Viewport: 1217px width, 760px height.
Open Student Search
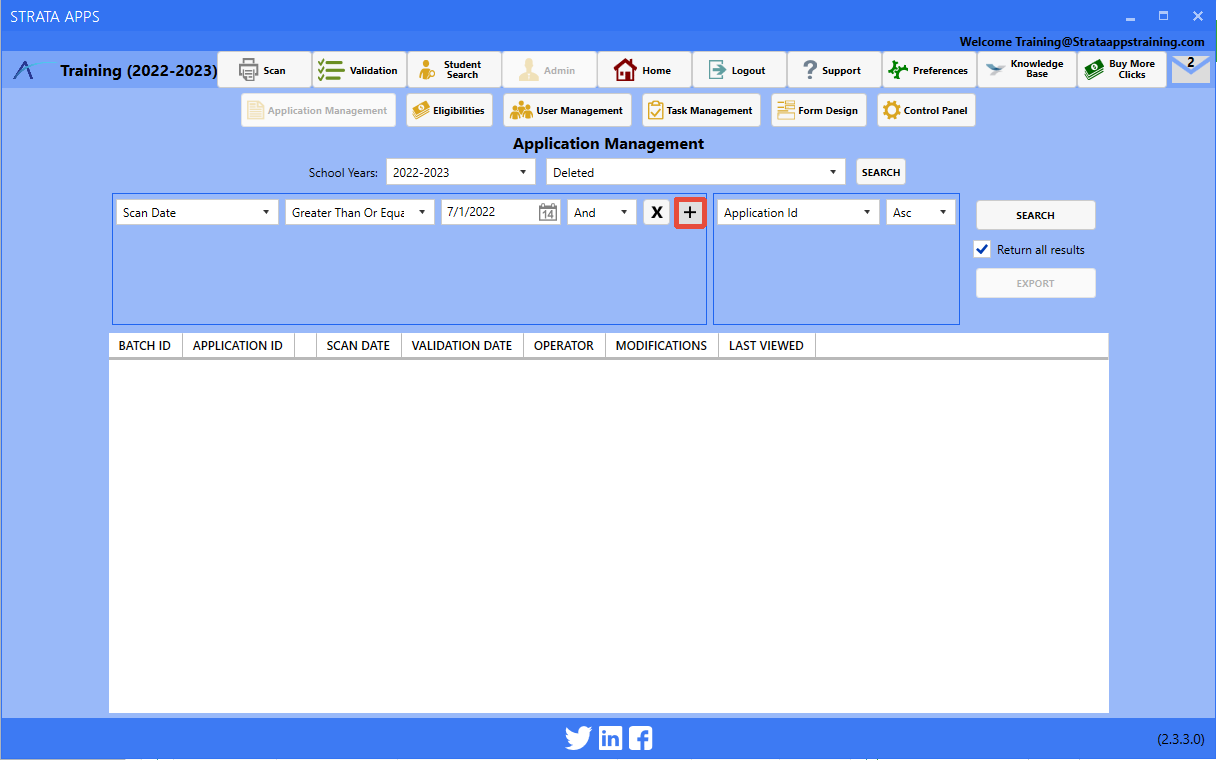(454, 70)
